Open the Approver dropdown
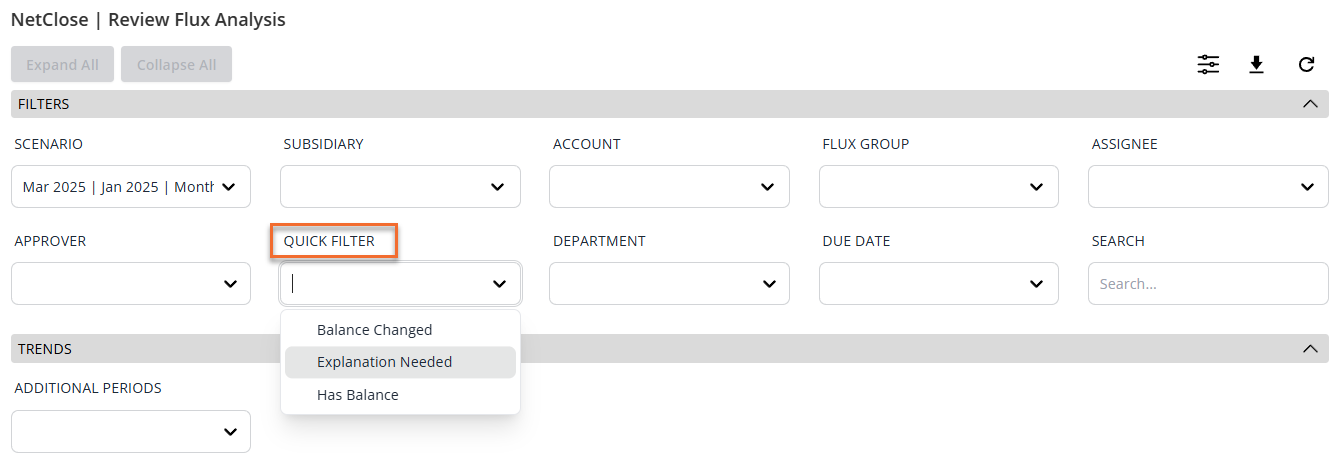This screenshot has width=1341, height=466. 131,284
